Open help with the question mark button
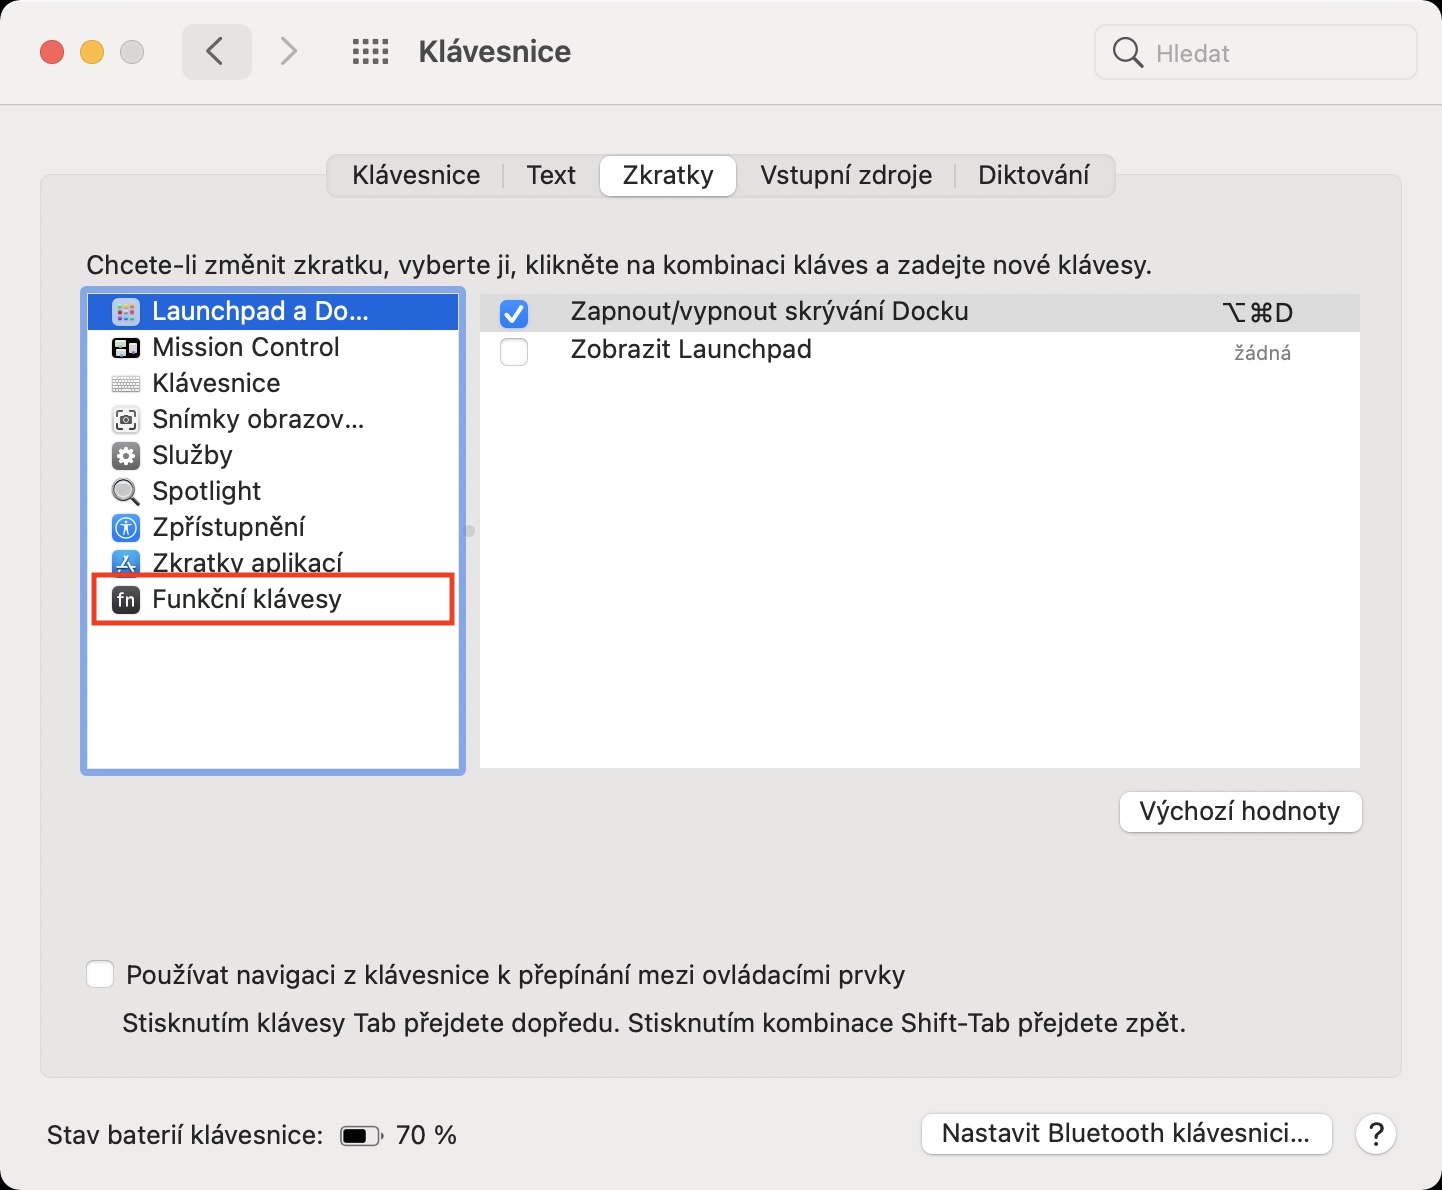The image size is (1442, 1190). [x=1376, y=1134]
